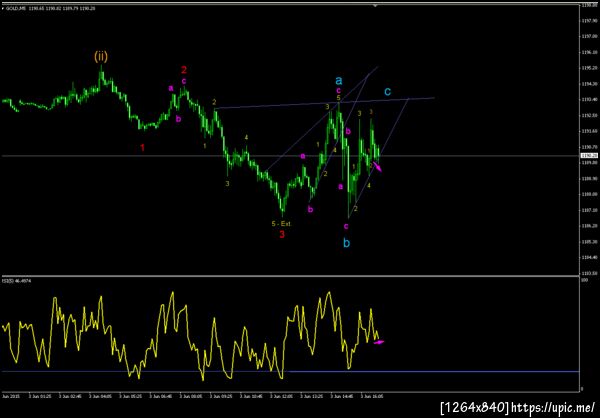Click the '3 Jun 12:05' time axis label
600x418 pixels.
click(282, 397)
